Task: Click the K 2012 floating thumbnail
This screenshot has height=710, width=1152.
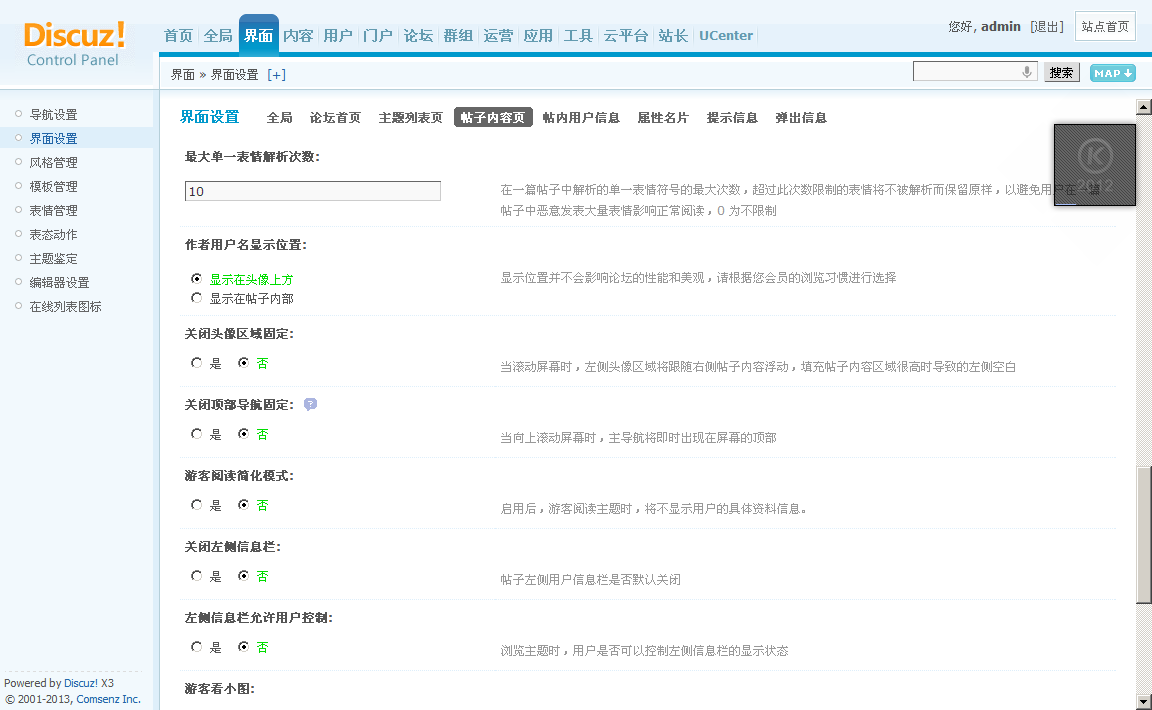Action: click(1094, 165)
